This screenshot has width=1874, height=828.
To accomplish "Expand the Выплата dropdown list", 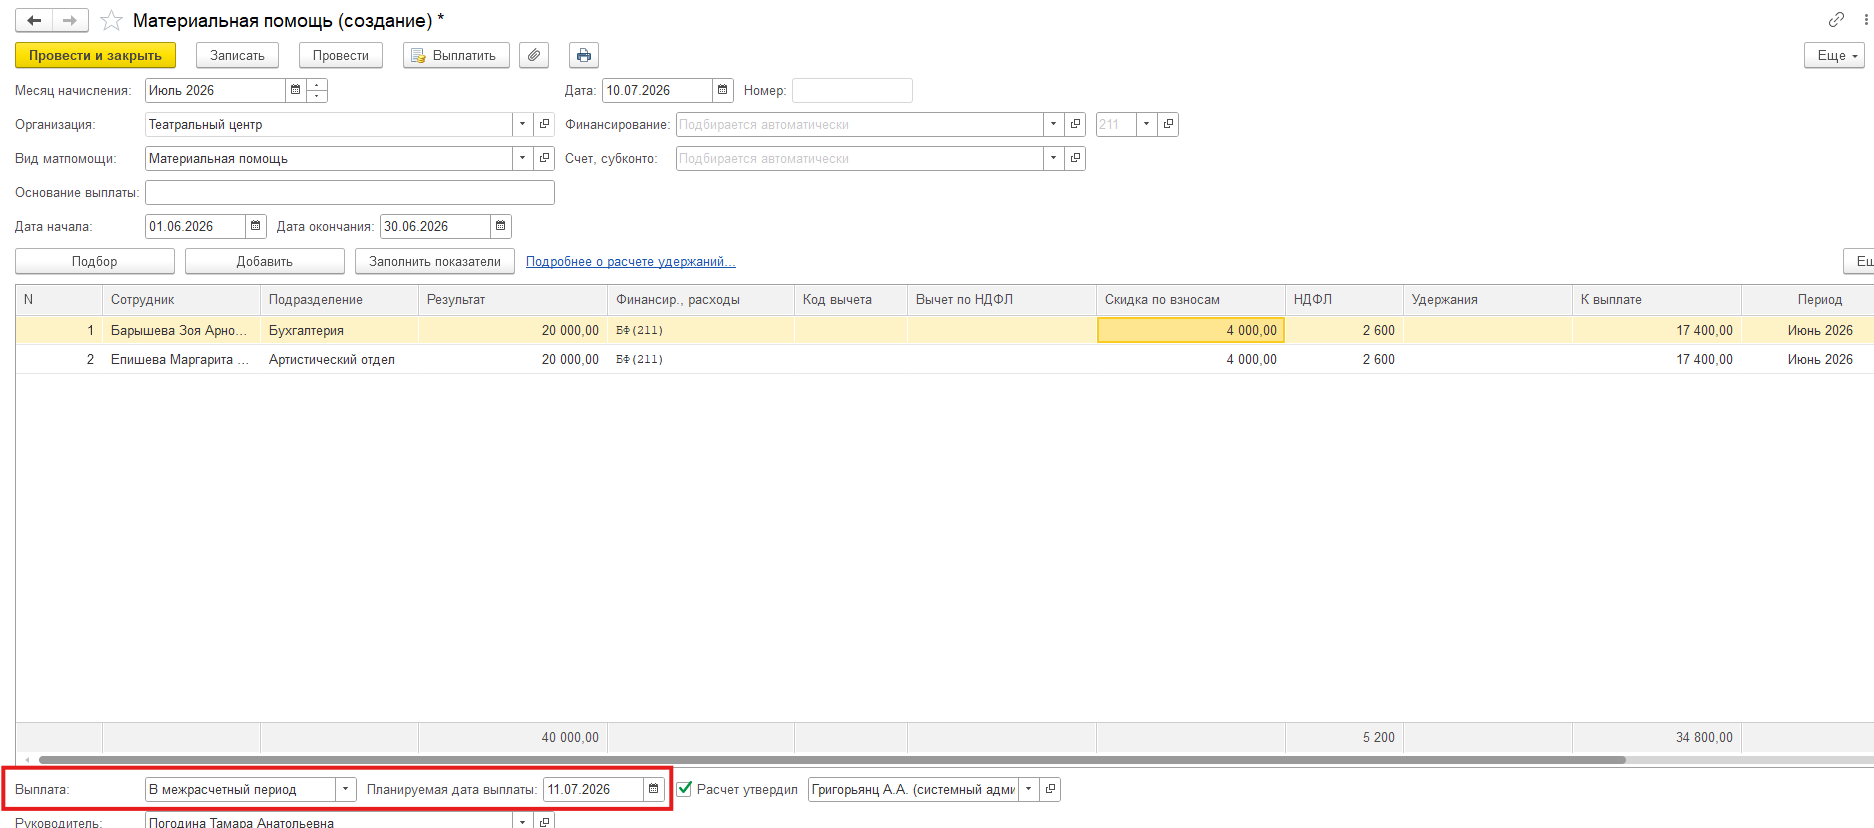I will [x=345, y=789].
